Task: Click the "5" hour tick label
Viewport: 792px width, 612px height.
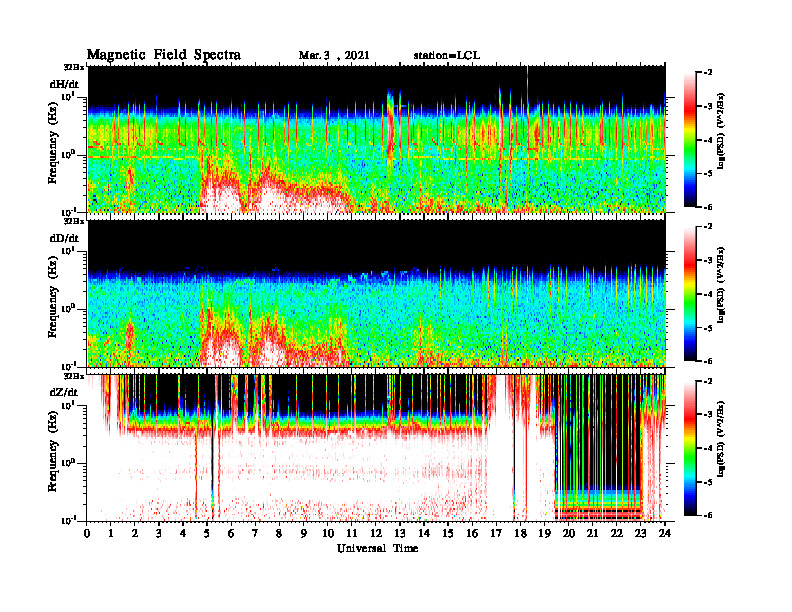Action: pyautogui.click(x=207, y=534)
